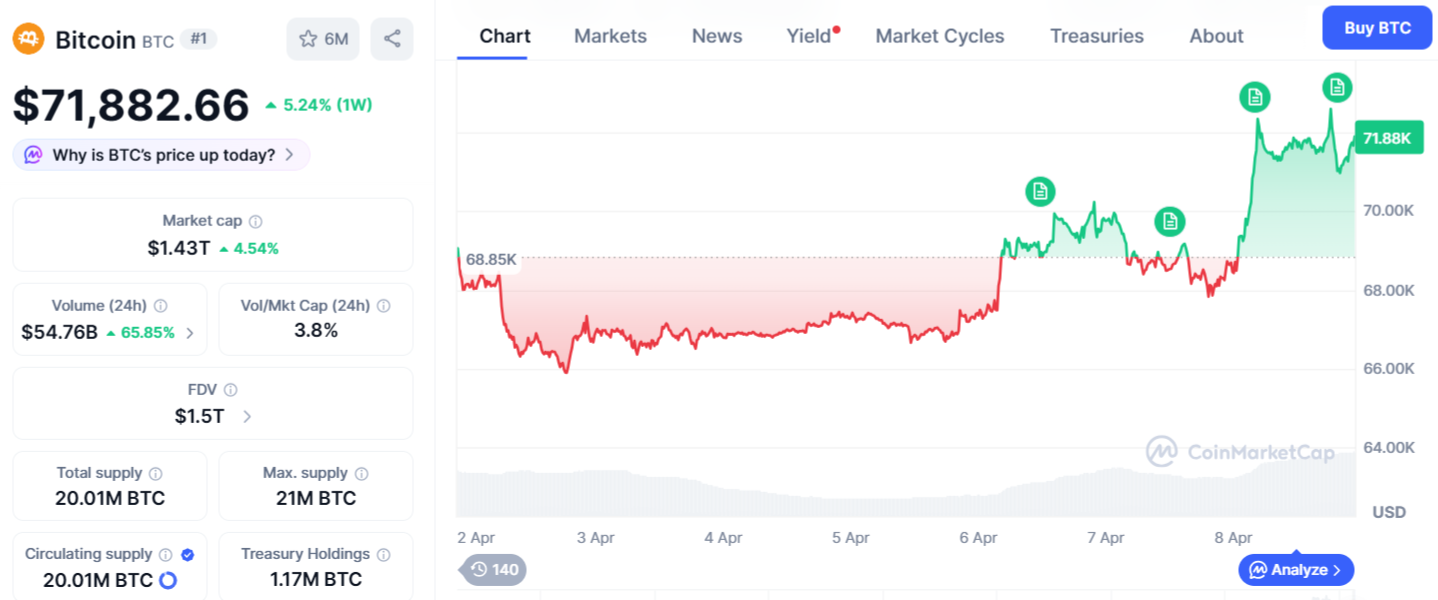1438x600 pixels.
Task: Open a green news event marker on the chart
Action: tap(1040, 191)
